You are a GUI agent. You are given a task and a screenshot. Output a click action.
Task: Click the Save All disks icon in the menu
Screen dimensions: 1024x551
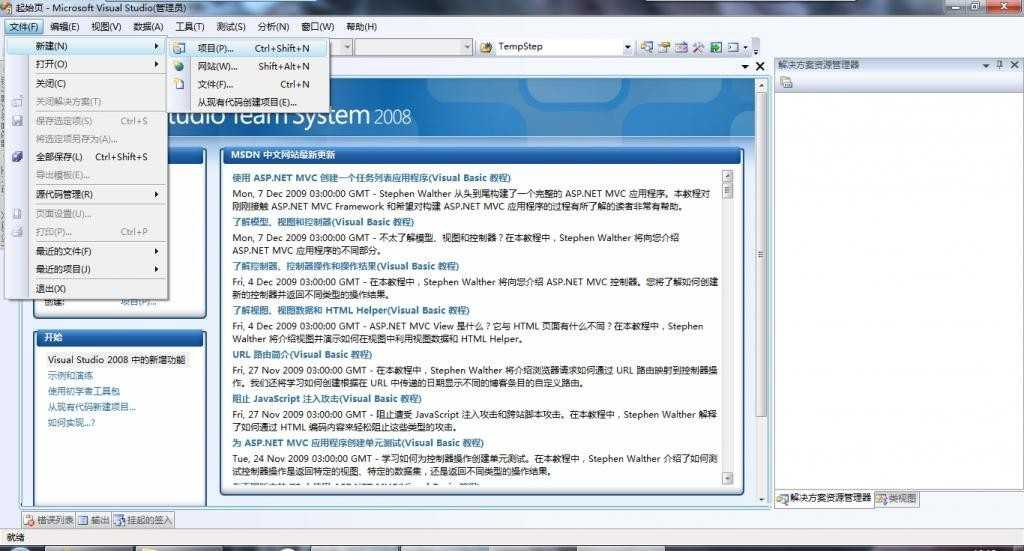click(x=18, y=157)
